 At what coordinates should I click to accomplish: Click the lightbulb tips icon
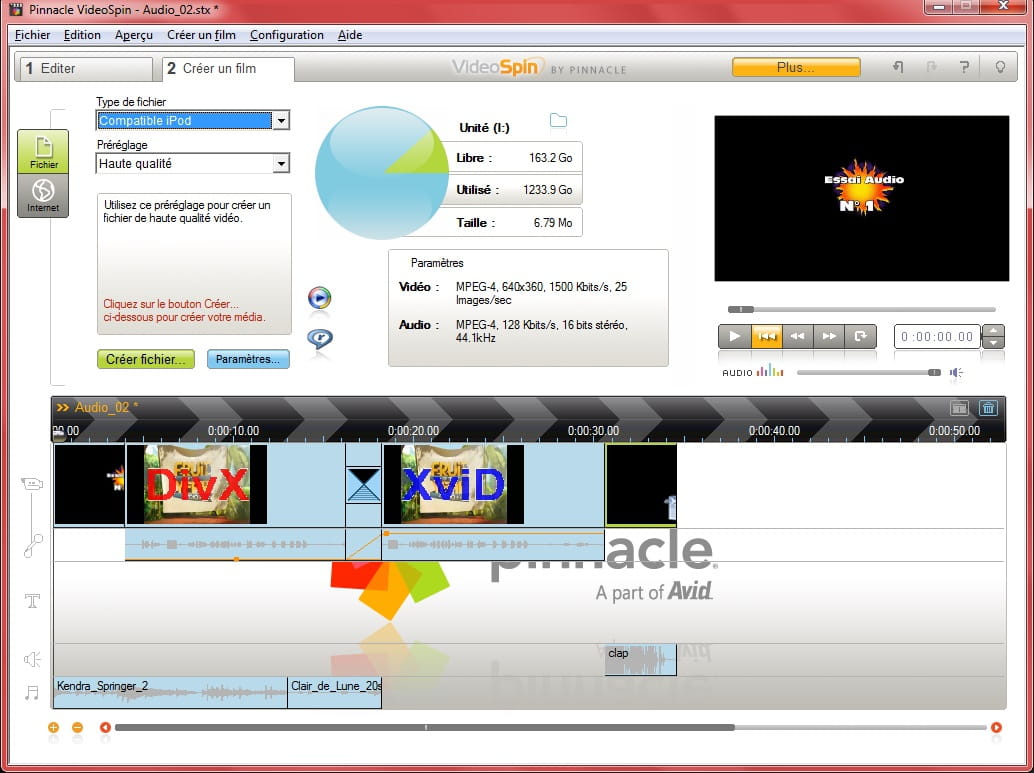tap(1000, 67)
